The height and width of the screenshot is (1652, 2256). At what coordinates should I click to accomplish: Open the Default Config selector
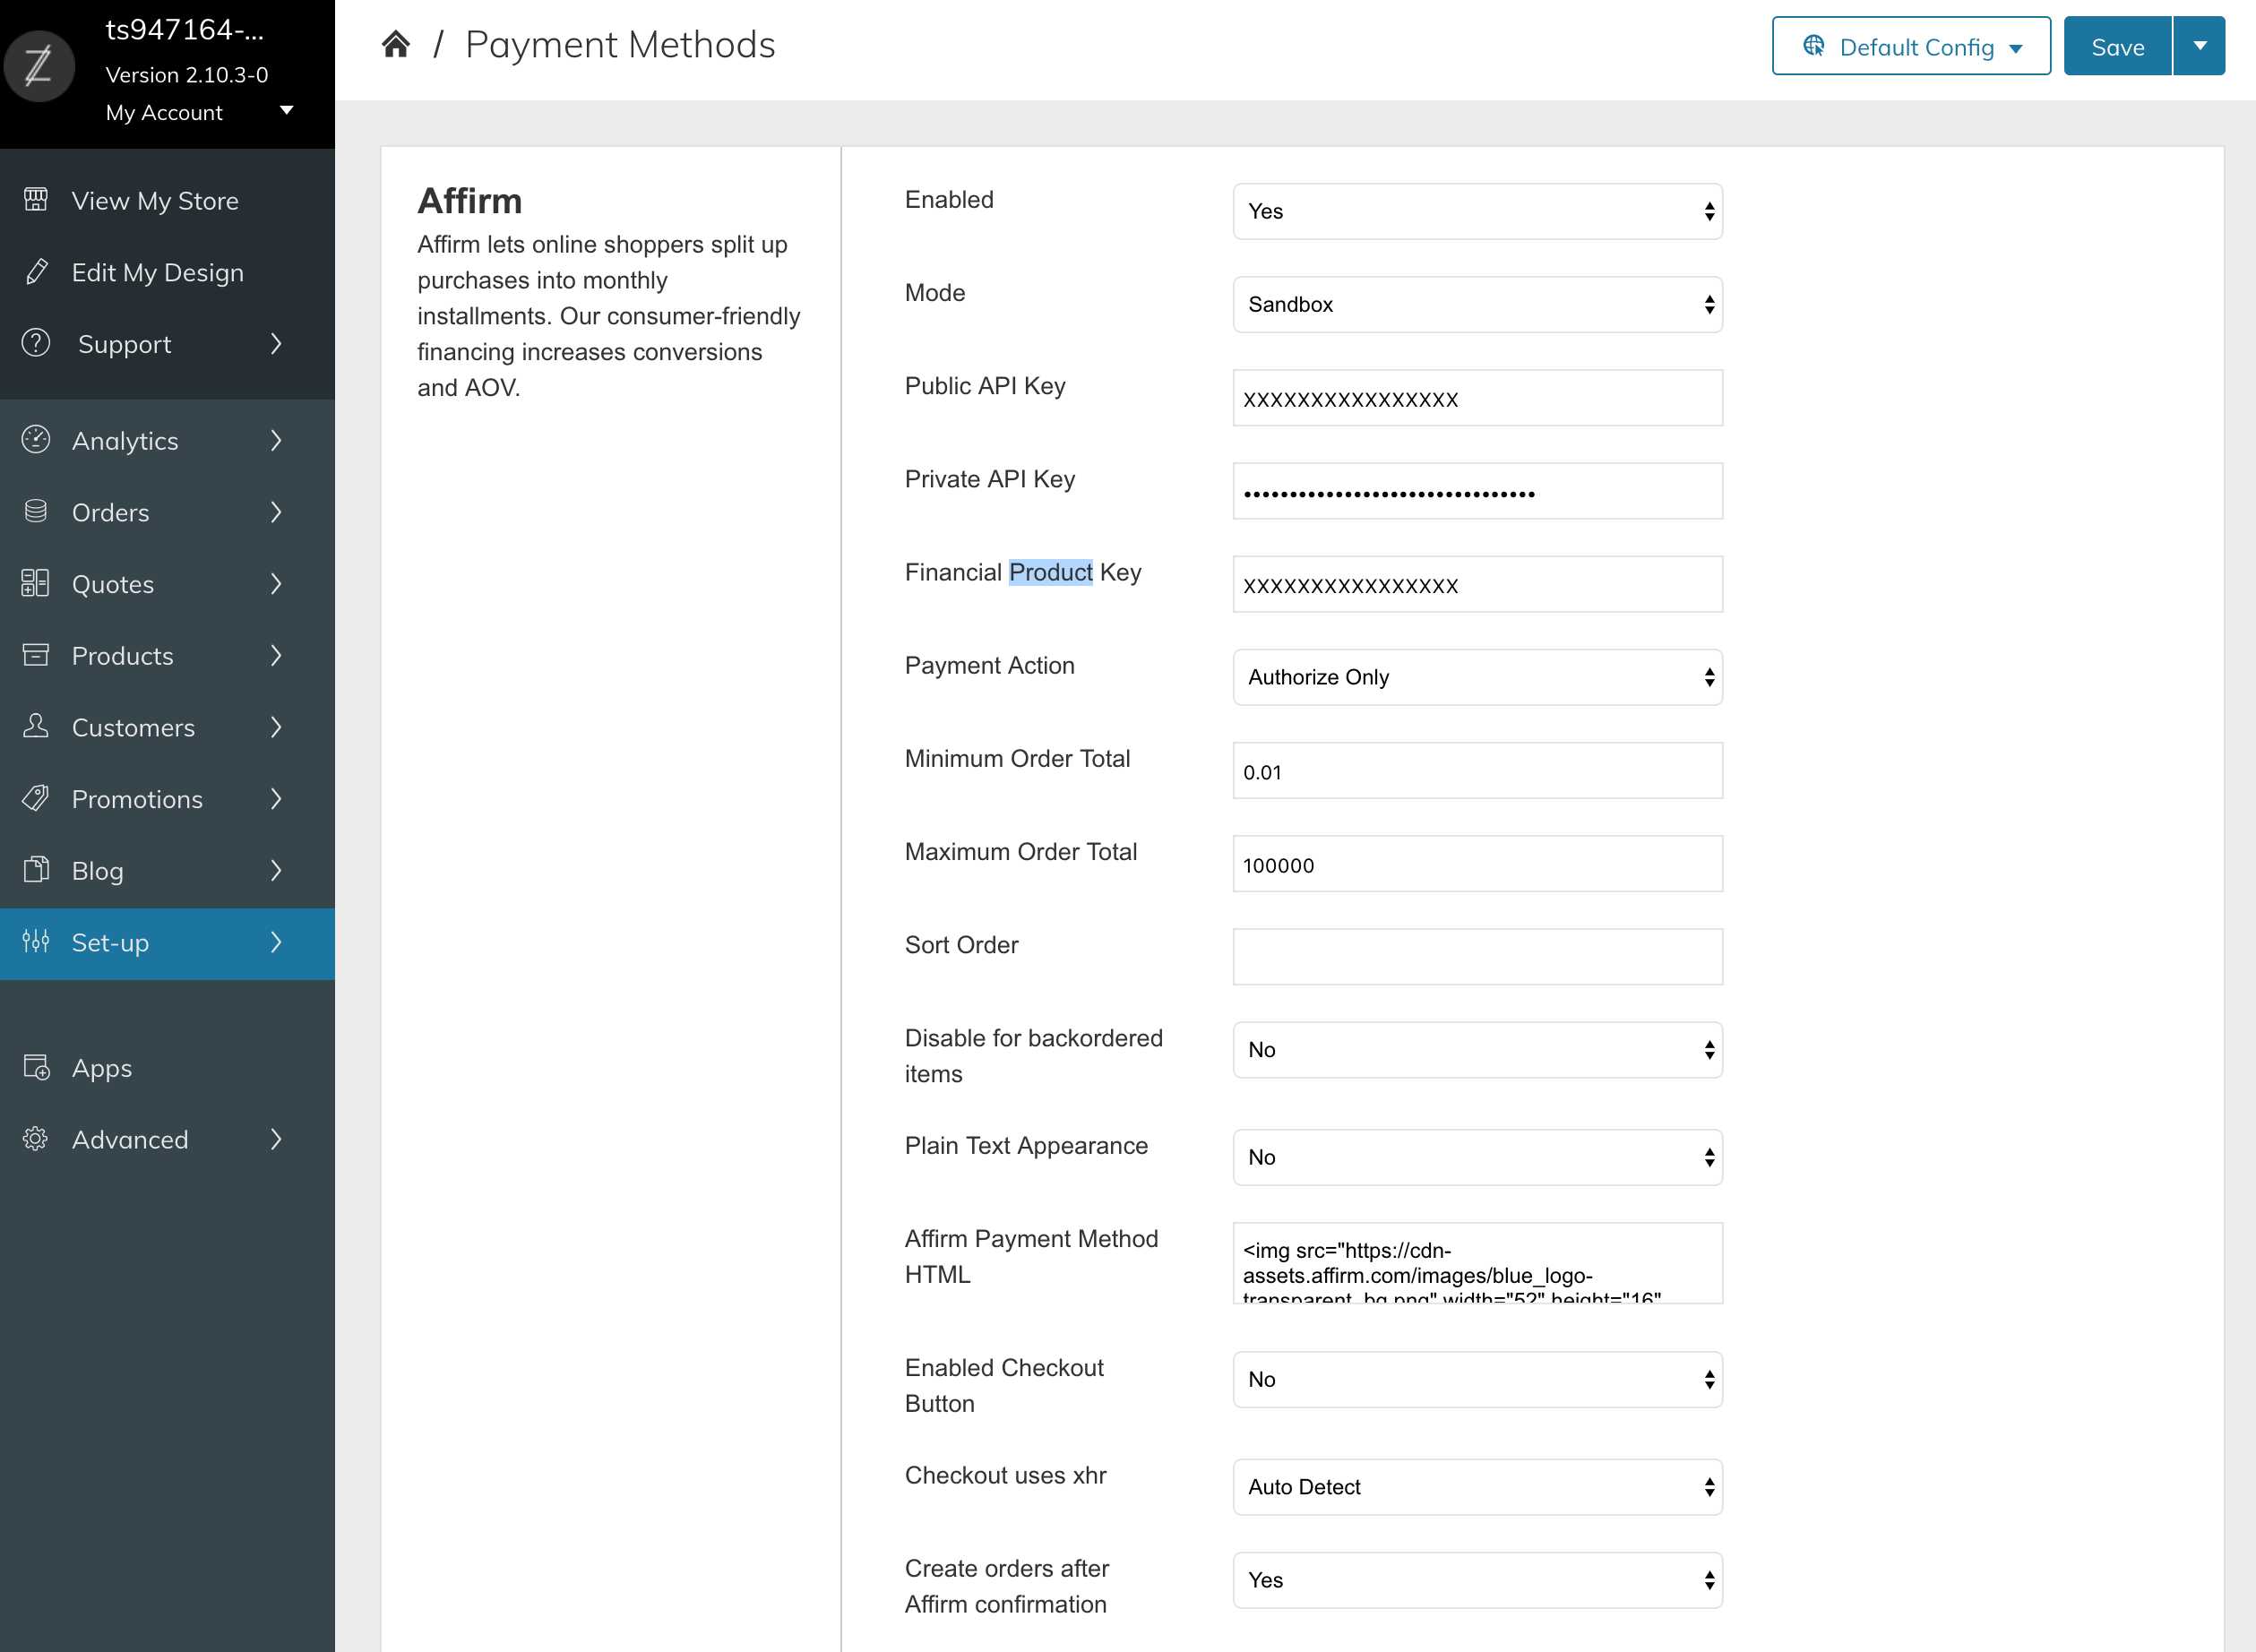pyautogui.click(x=1910, y=46)
